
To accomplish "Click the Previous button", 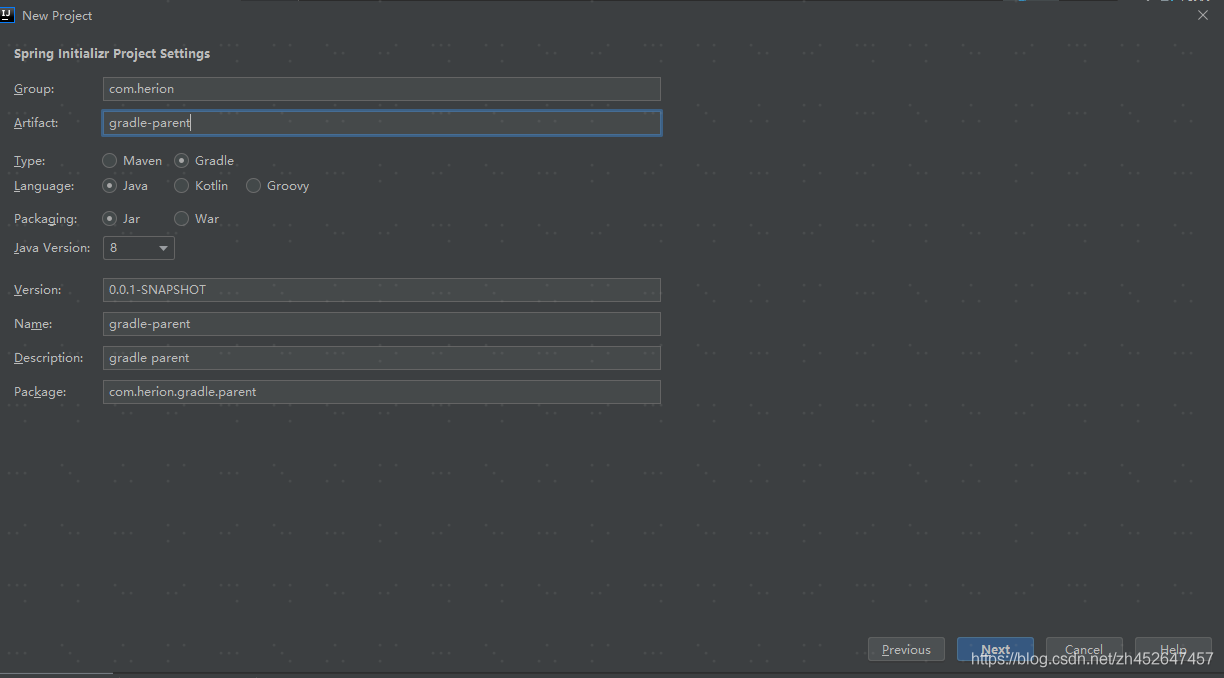I will click(906, 649).
